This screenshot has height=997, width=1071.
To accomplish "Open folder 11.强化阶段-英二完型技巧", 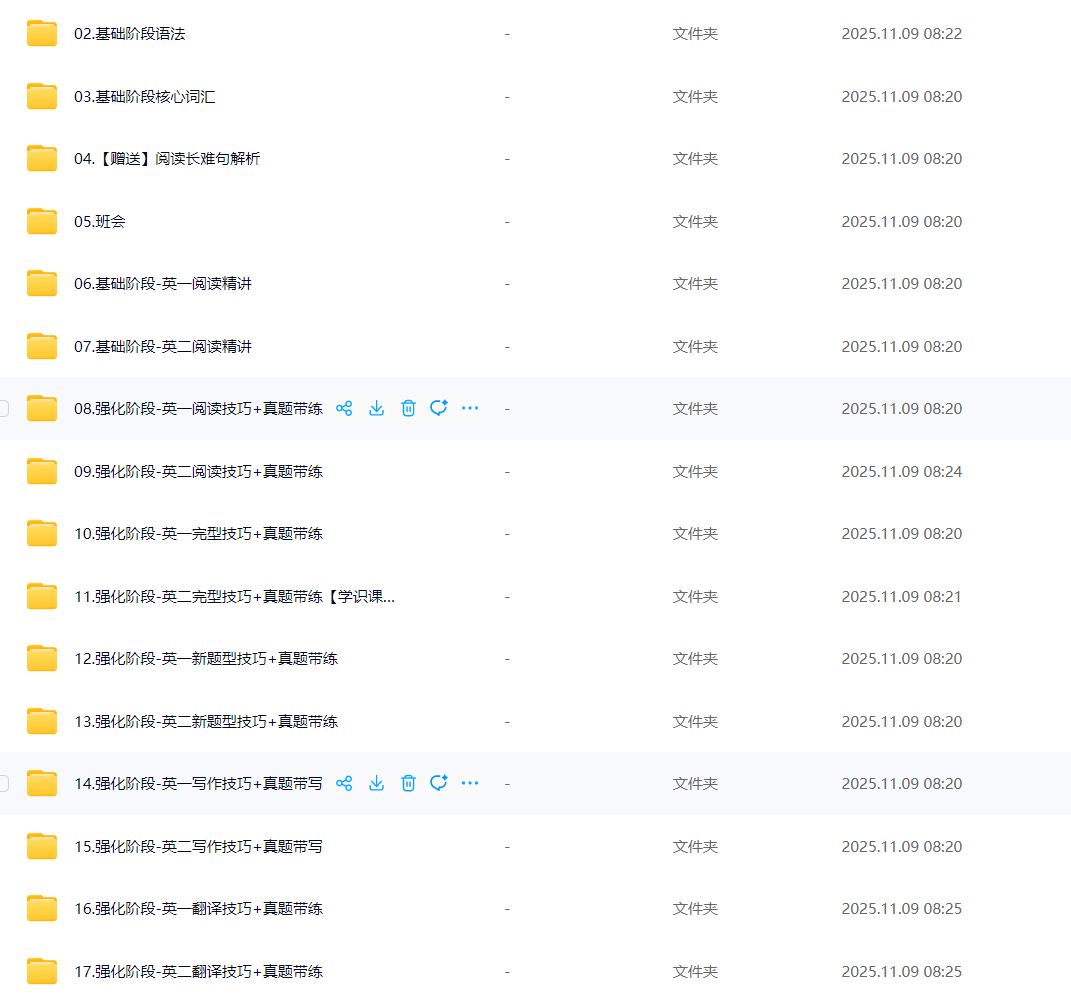I will point(234,597).
